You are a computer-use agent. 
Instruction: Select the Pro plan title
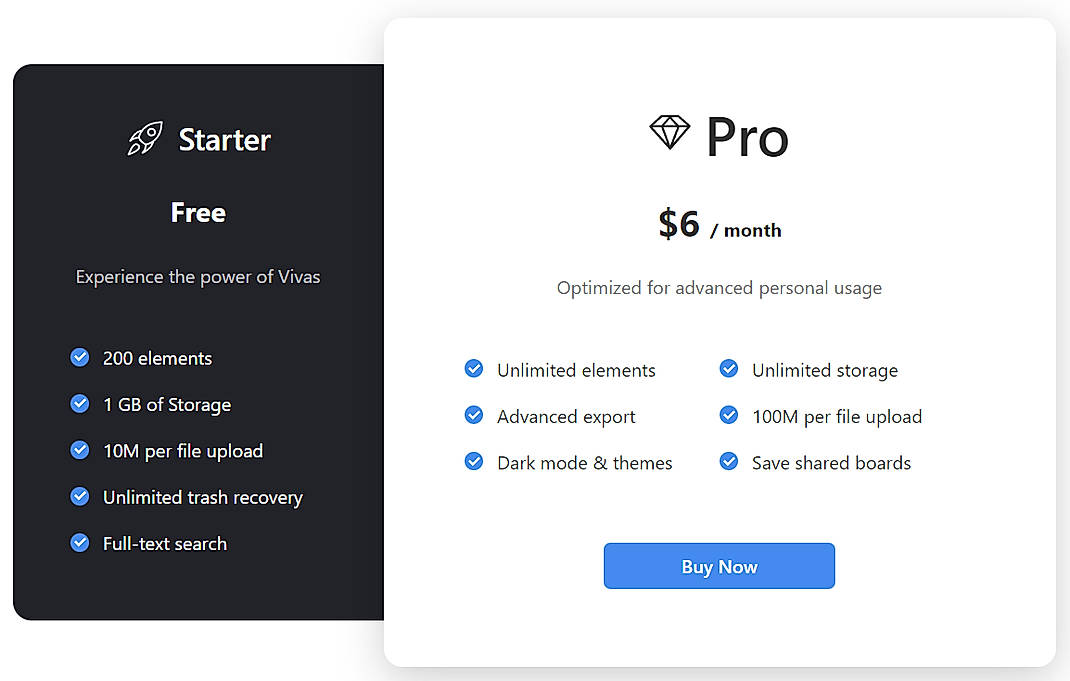(746, 138)
